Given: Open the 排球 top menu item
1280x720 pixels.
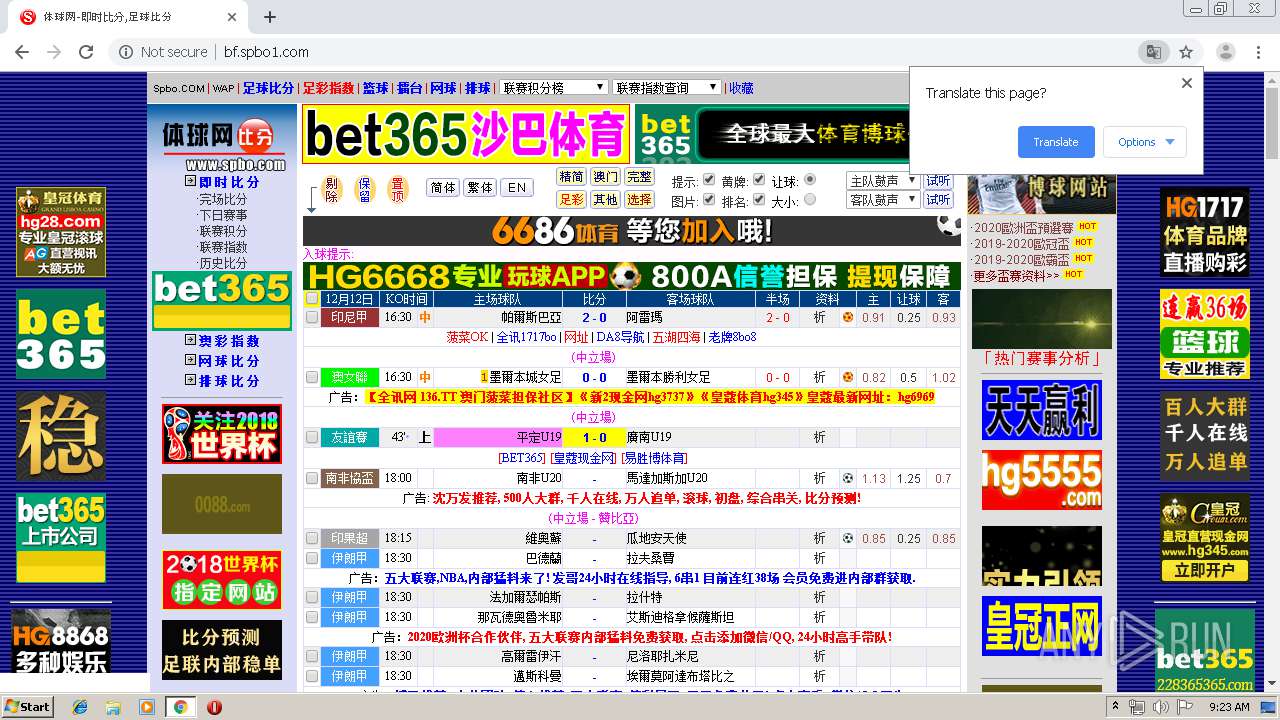Looking at the screenshot, I should tap(477, 88).
